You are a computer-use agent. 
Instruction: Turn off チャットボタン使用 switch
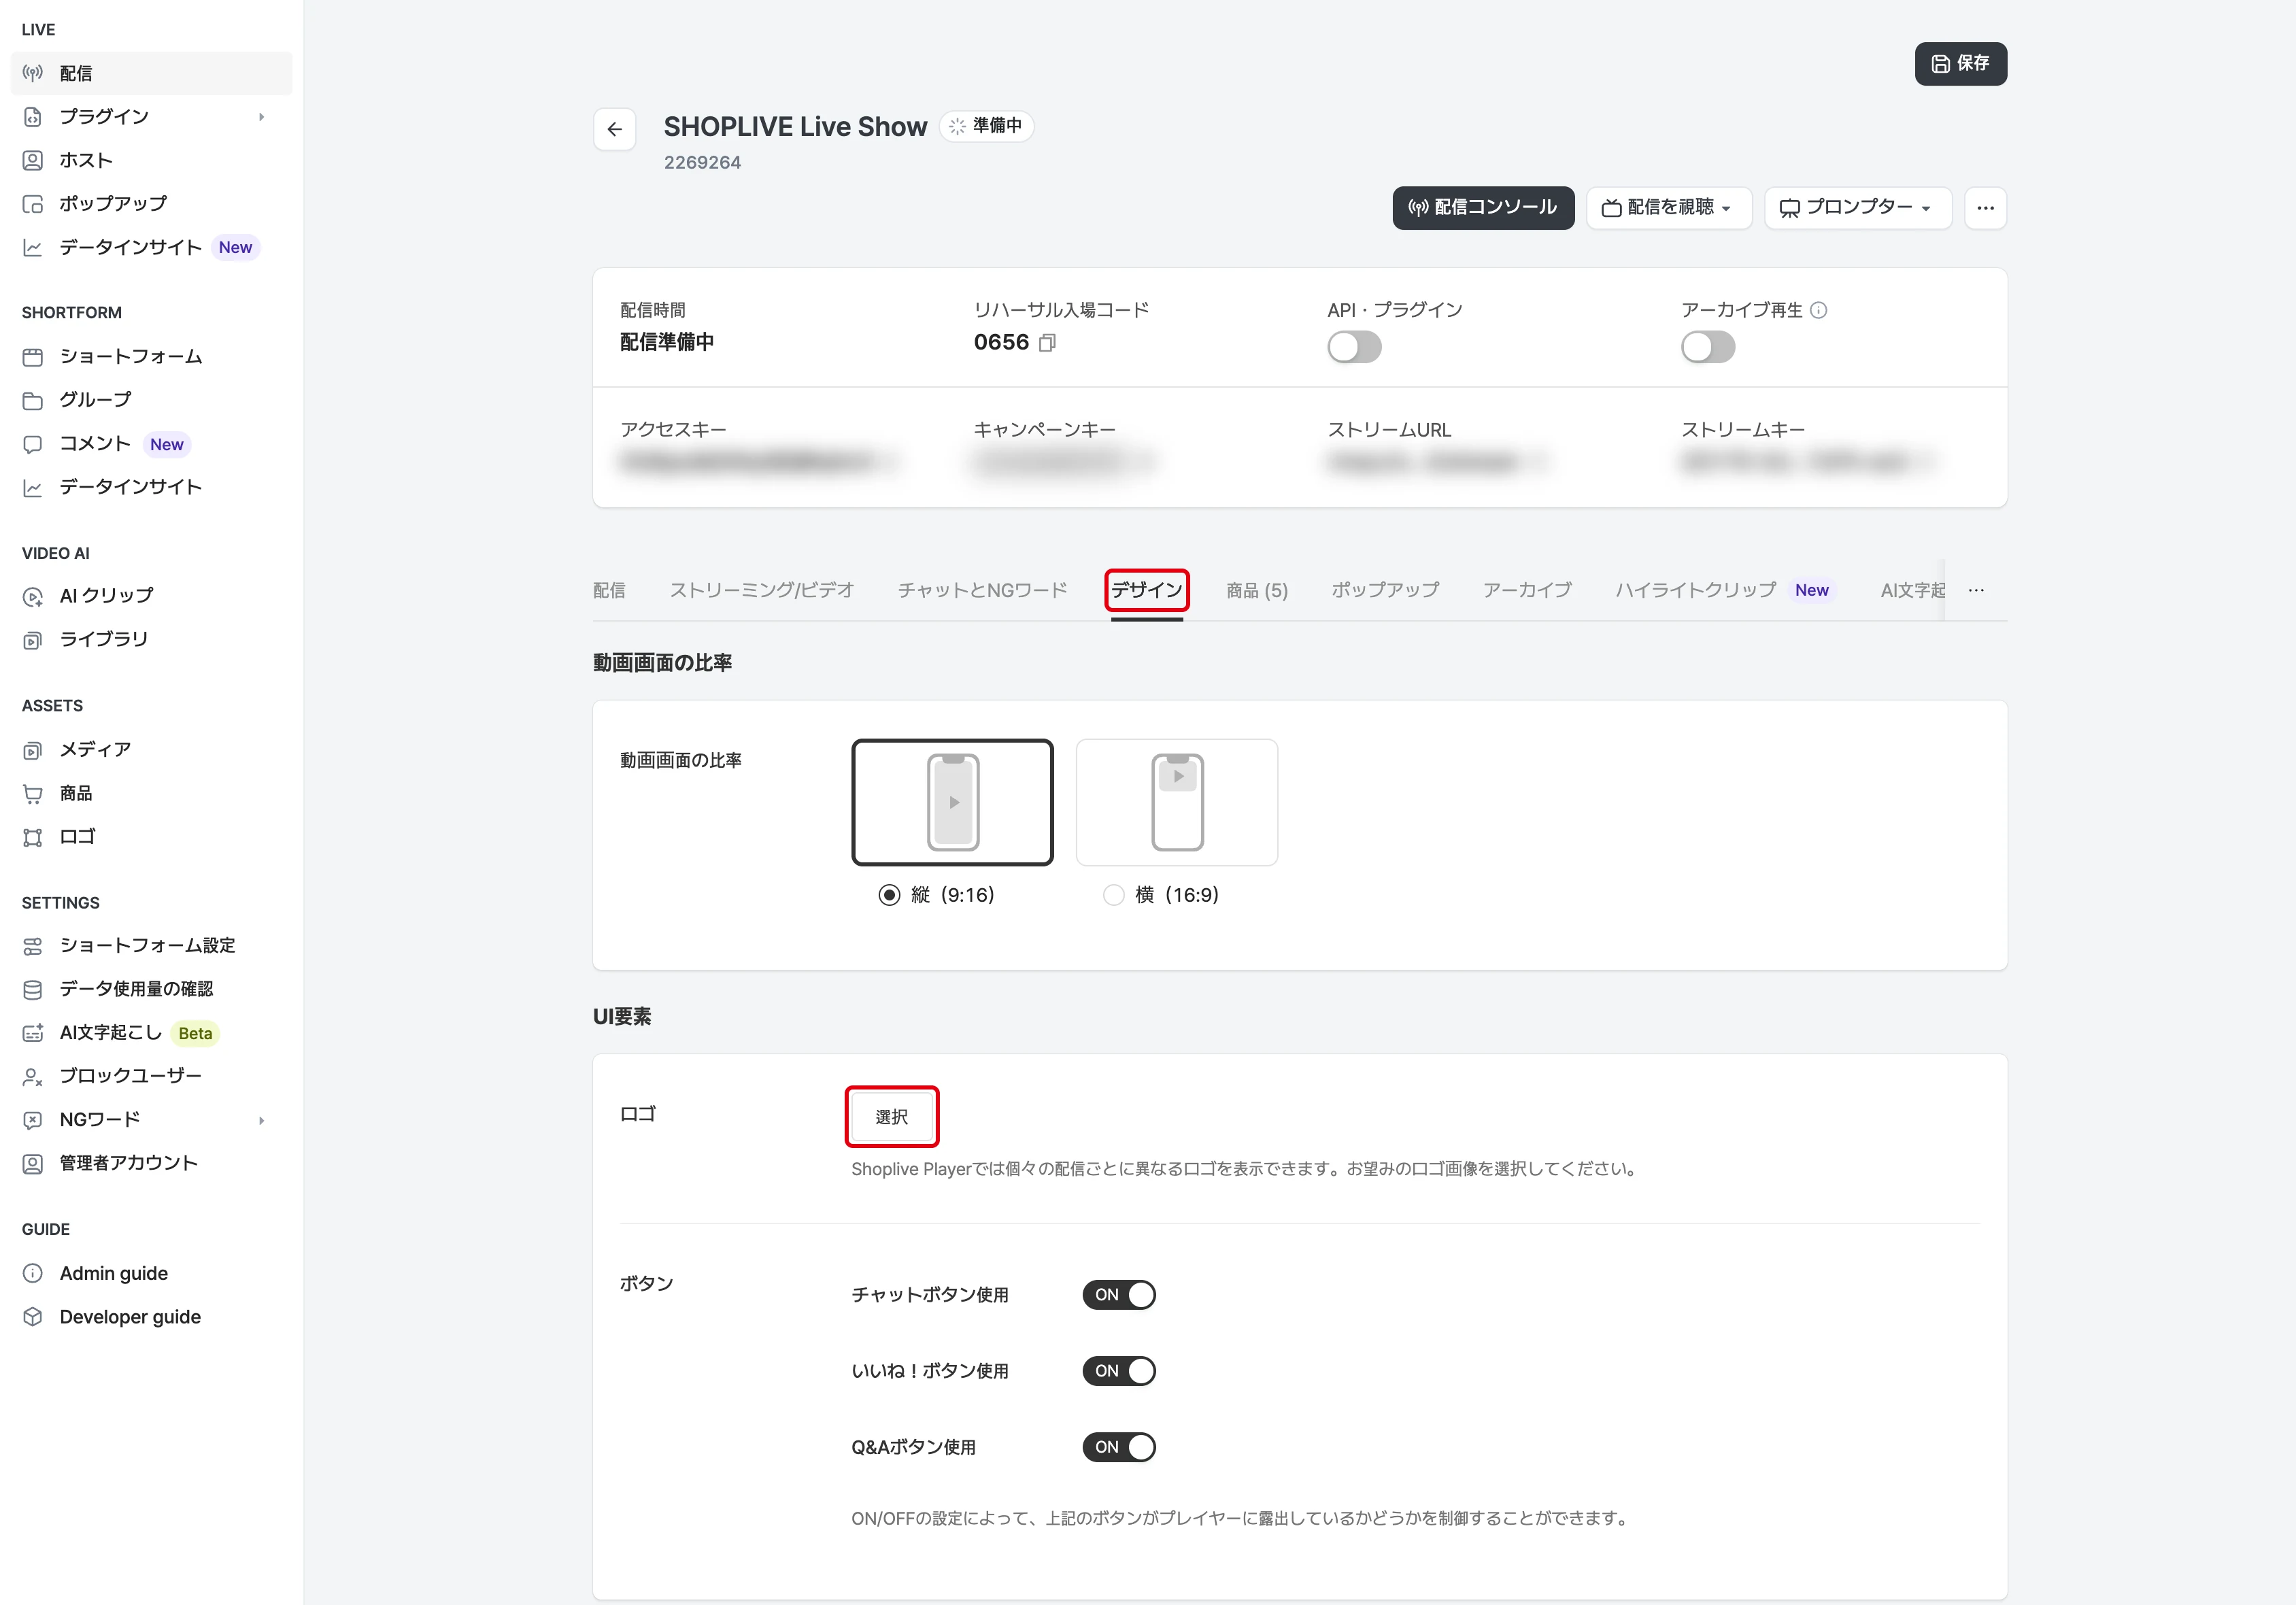[1119, 1295]
